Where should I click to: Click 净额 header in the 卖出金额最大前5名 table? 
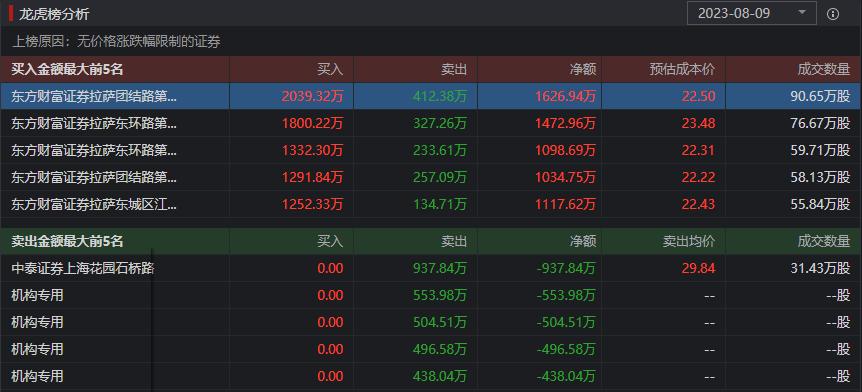pyautogui.click(x=583, y=241)
